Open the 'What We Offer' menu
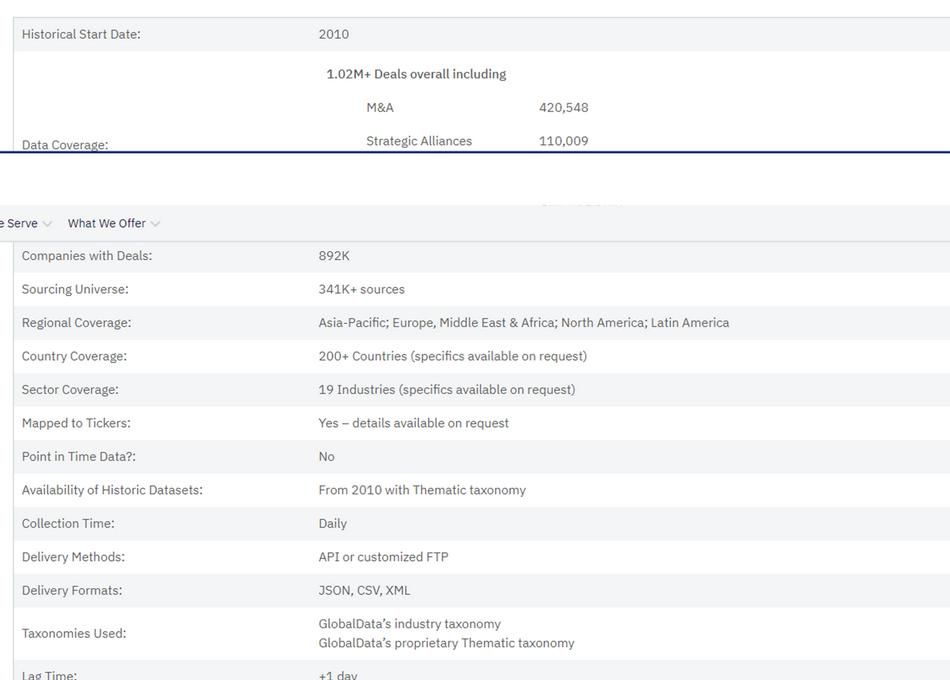 point(106,224)
